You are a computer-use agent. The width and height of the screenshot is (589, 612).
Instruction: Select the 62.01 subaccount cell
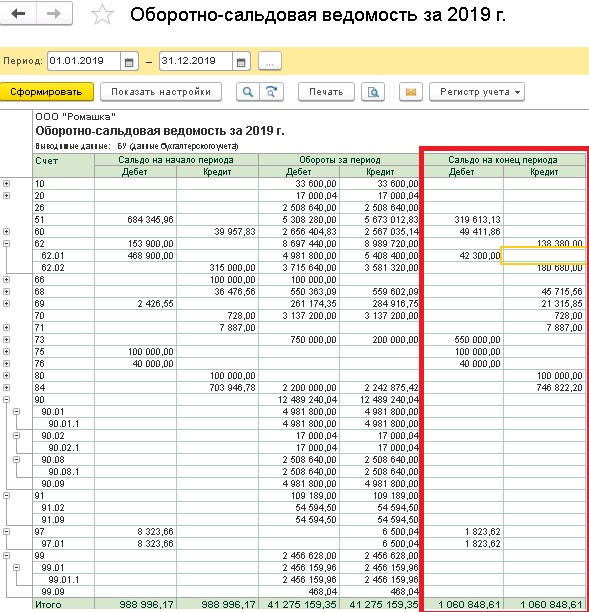(x=63, y=256)
